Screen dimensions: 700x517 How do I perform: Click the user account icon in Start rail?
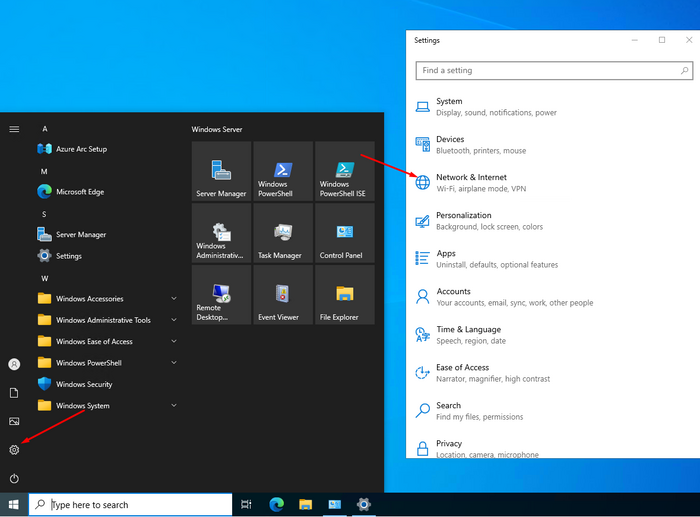pos(14,364)
